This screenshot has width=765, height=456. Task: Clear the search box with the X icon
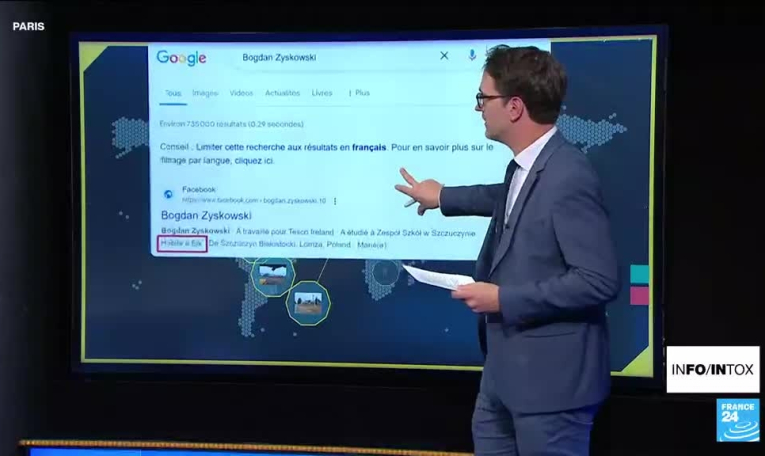point(444,56)
